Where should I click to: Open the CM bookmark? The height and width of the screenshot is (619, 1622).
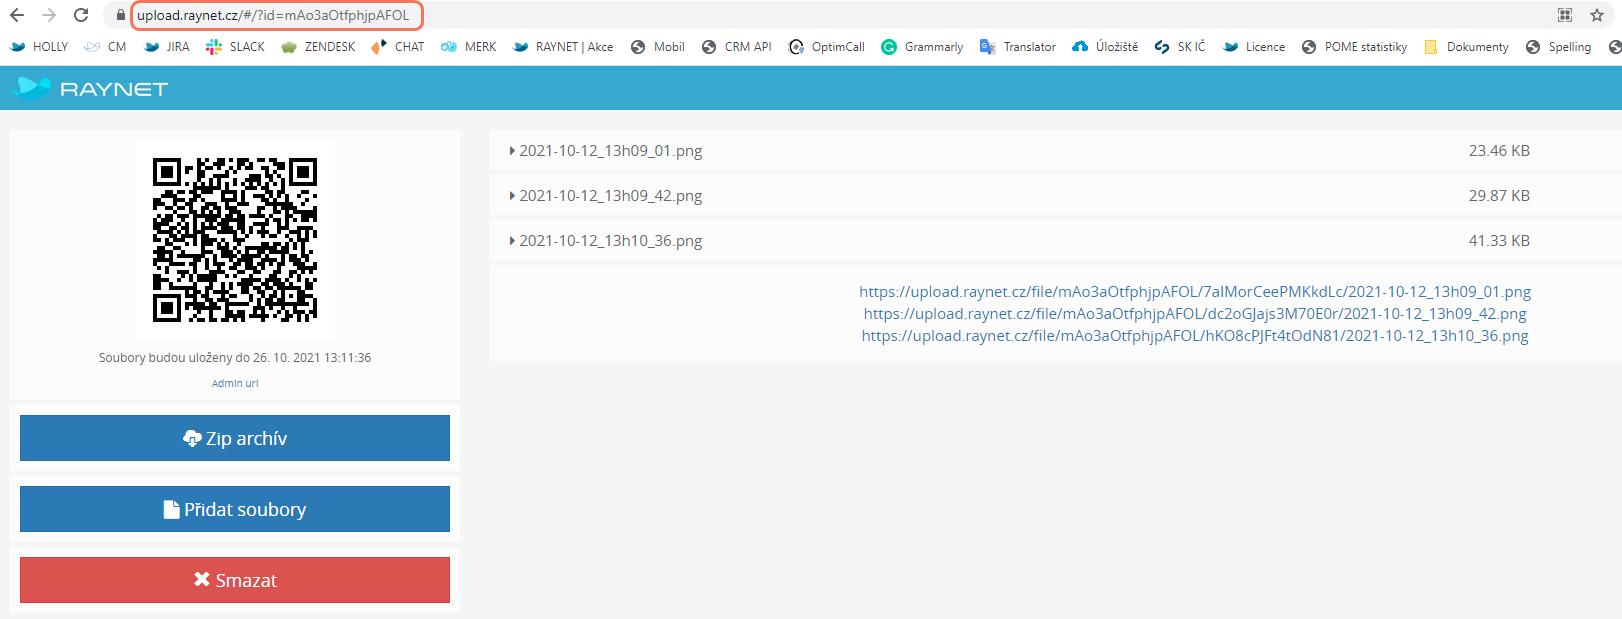click(x=106, y=47)
